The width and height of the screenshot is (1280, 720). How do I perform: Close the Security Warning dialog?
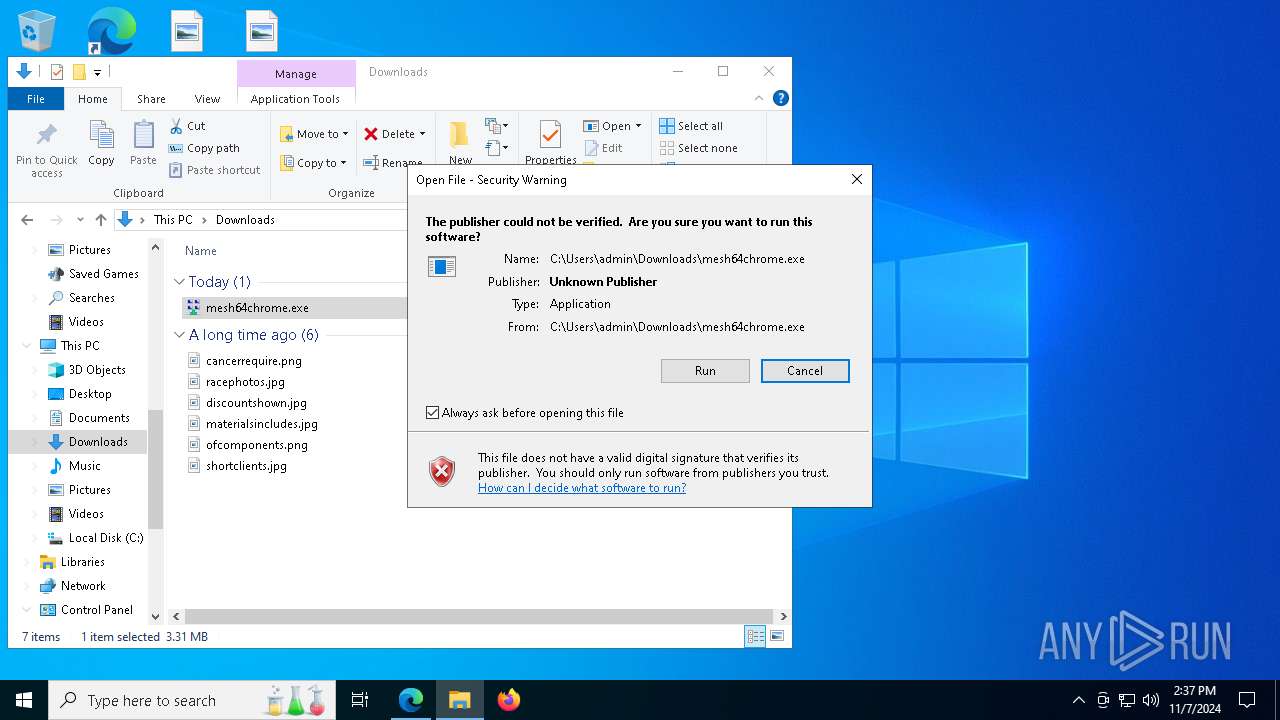[x=856, y=180]
